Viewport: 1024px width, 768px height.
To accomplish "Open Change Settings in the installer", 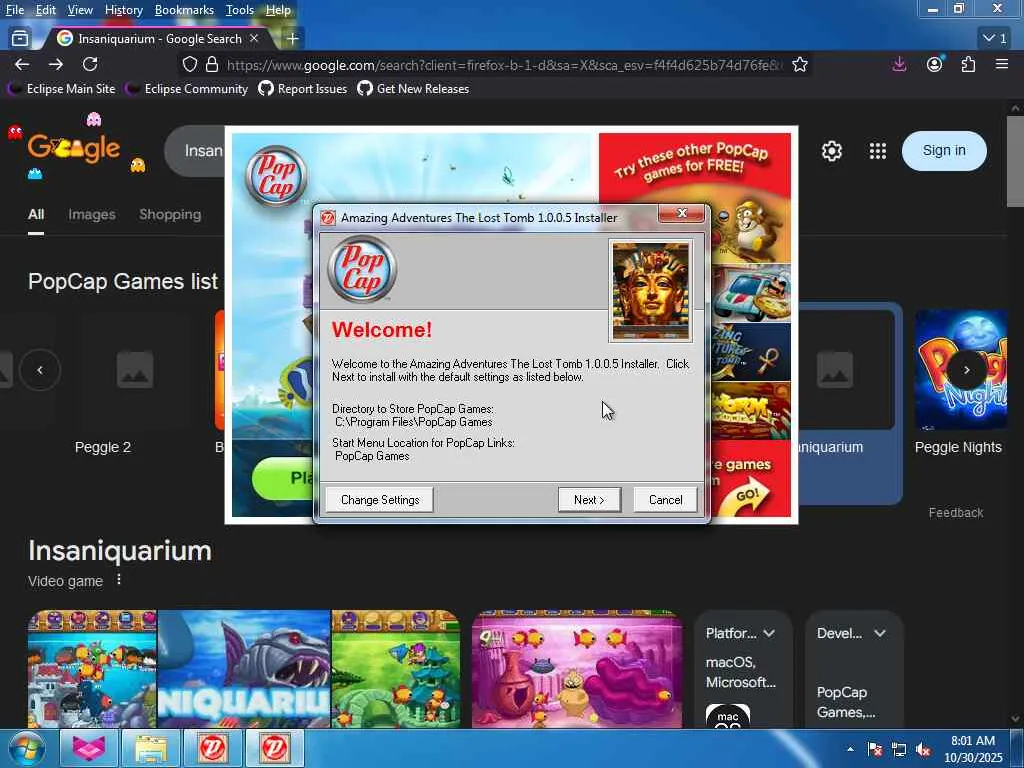I will pyautogui.click(x=379, y=500).
